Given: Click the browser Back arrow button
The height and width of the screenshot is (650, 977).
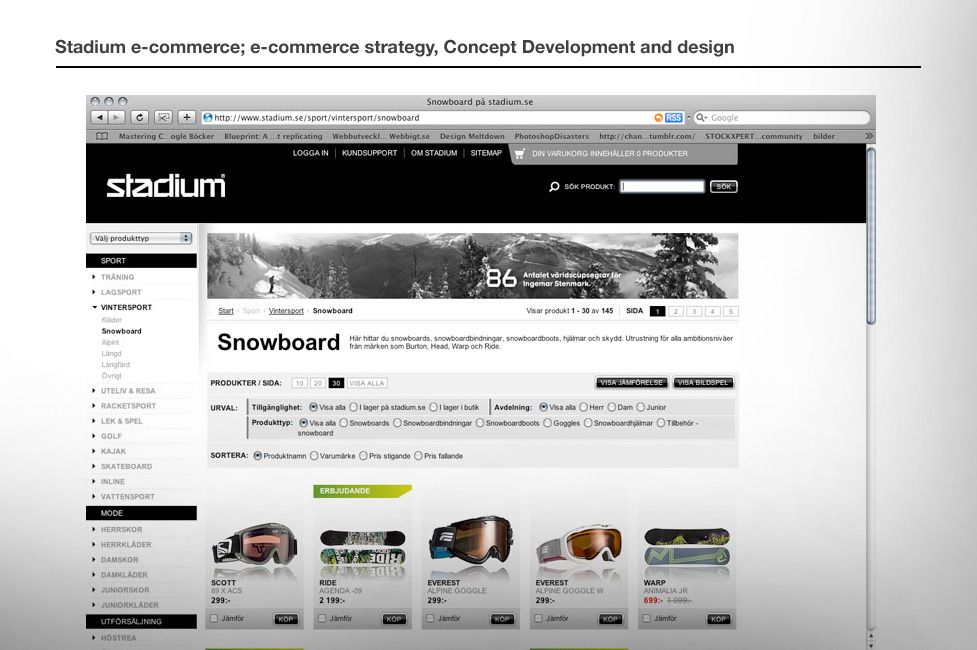Looking at the screenshot, I should coord(100,117).
